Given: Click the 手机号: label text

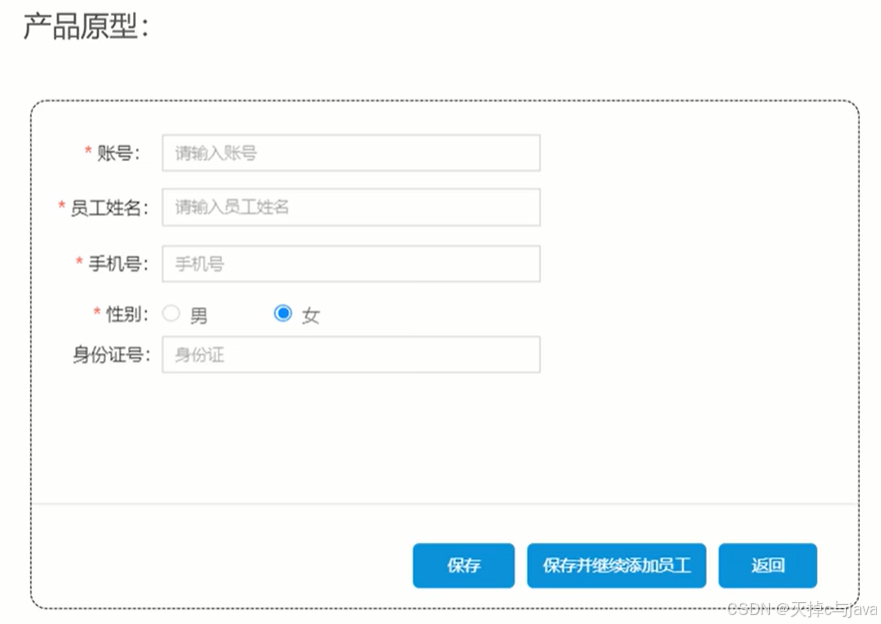Looking at the screenshot, I should (118, 263).
